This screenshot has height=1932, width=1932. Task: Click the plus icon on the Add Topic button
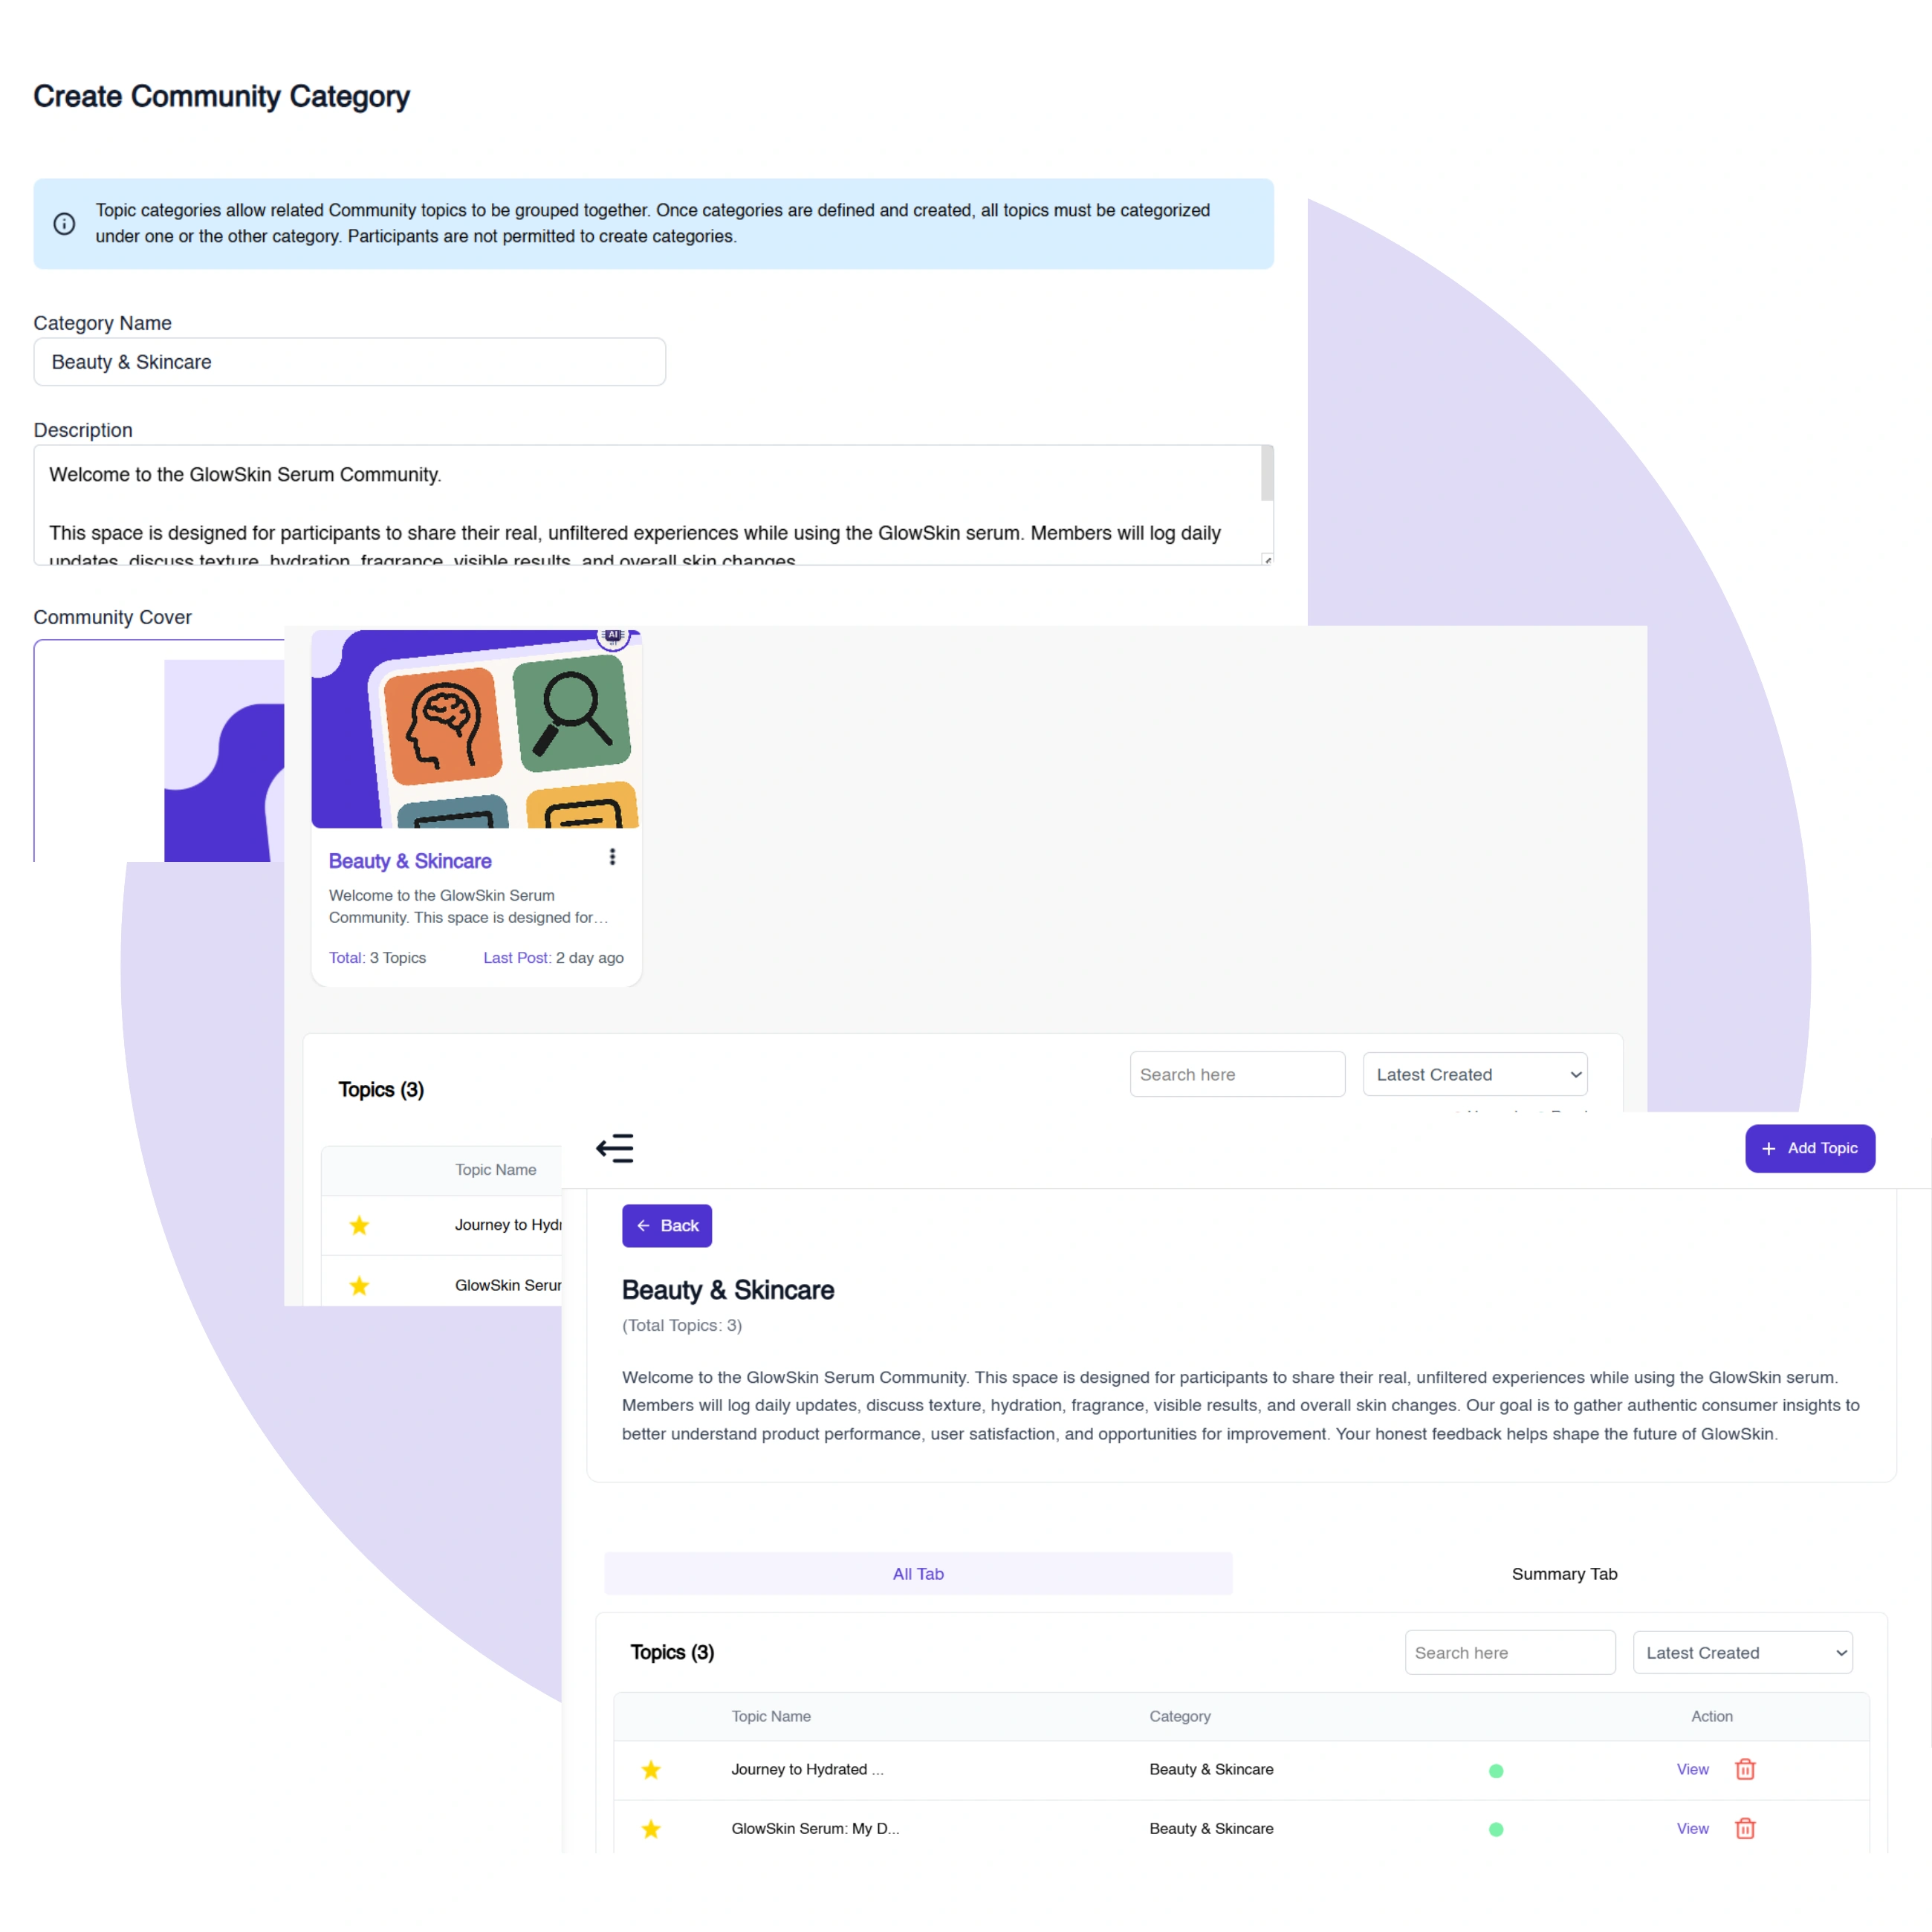pyautogui.click(x=1769, y=1148)
